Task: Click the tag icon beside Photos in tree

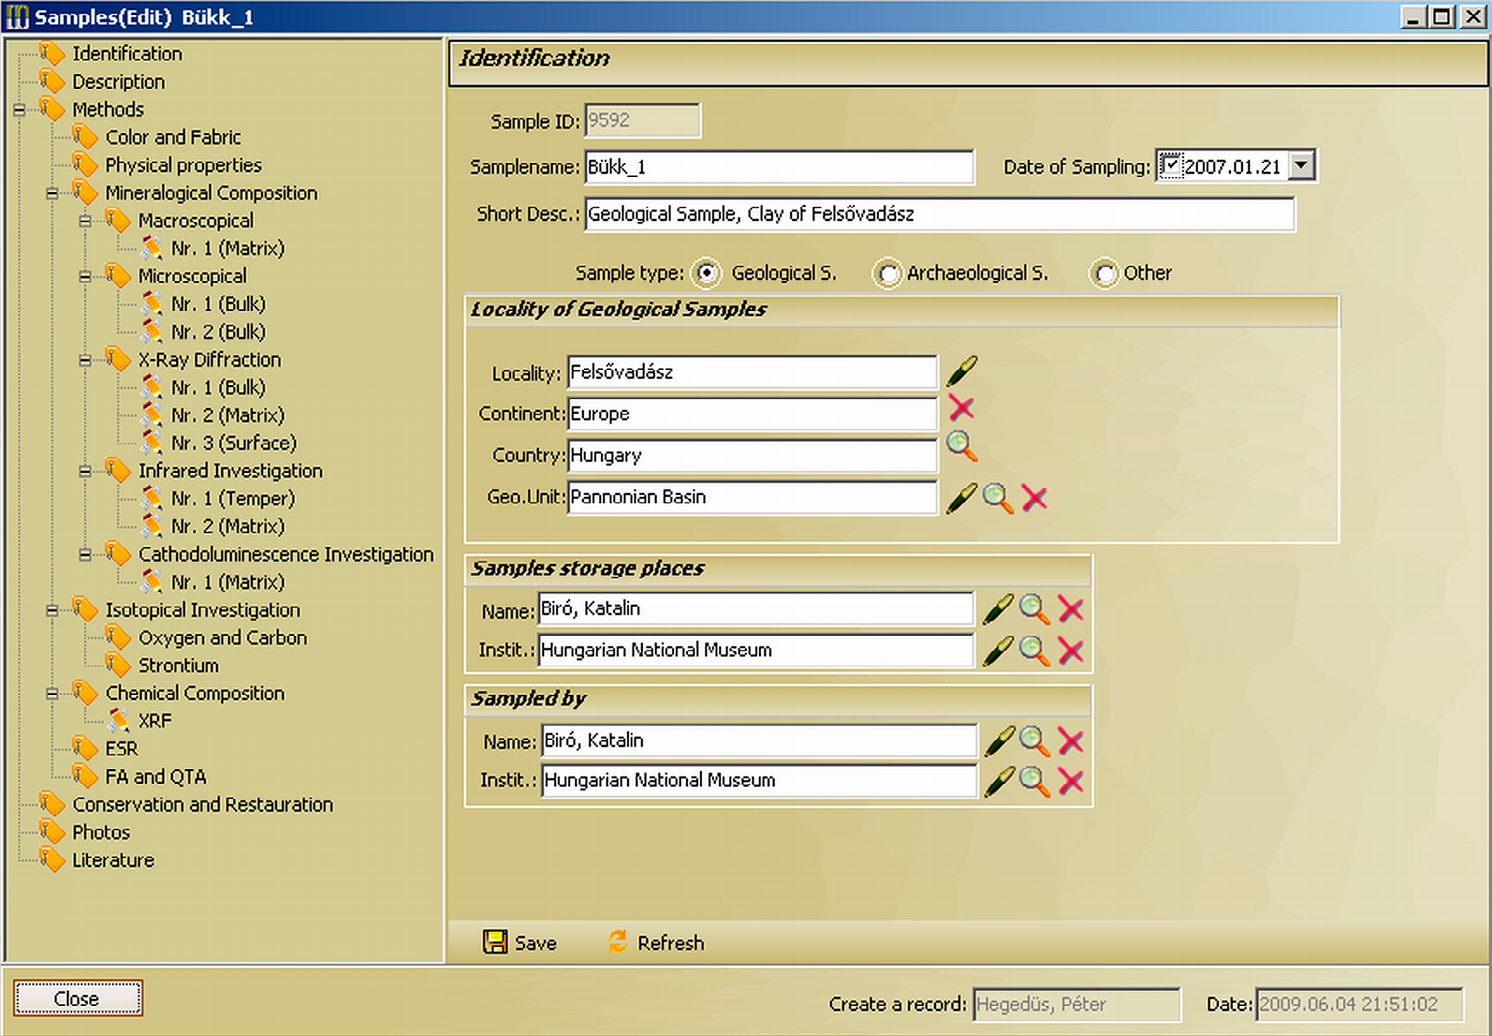Action: point(52,831)
